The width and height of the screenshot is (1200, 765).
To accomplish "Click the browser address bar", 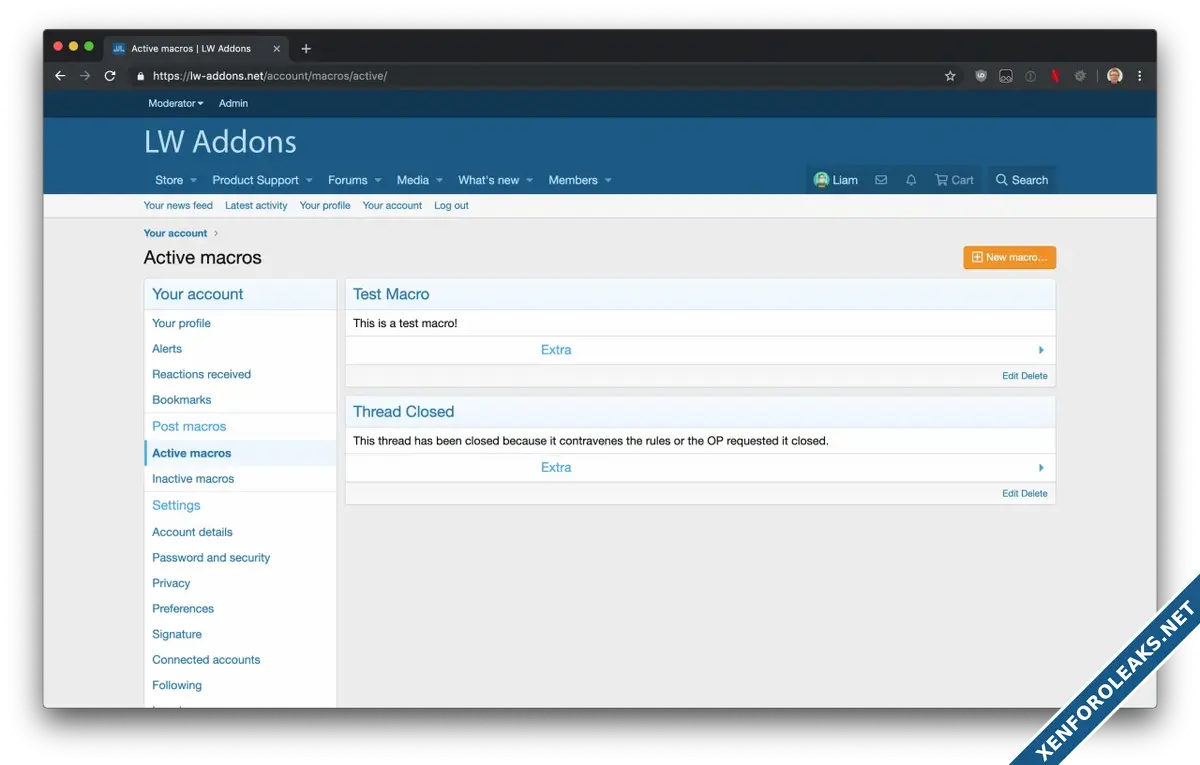I will 540,76.
